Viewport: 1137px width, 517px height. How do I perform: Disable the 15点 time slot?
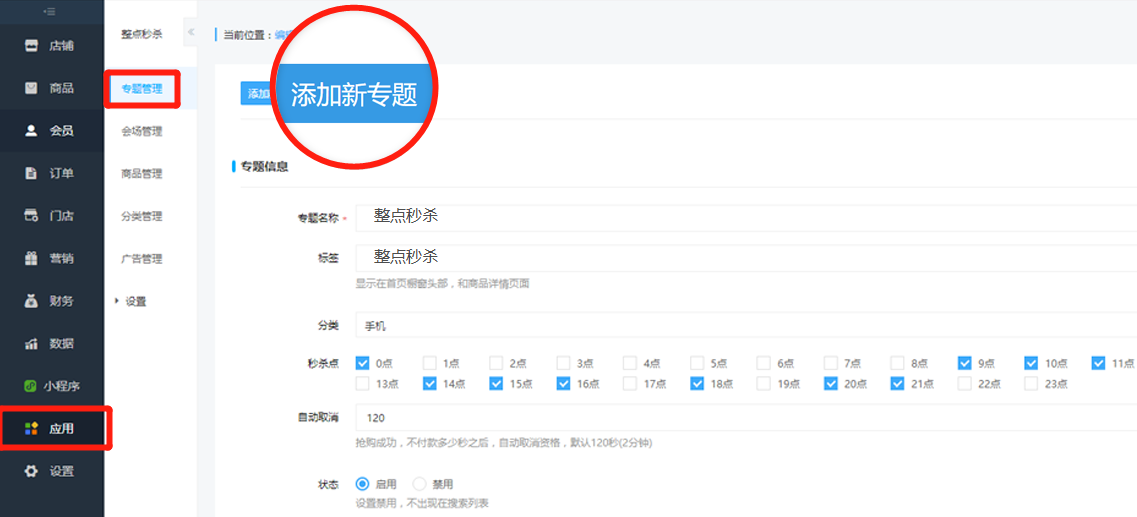[497, 384]
